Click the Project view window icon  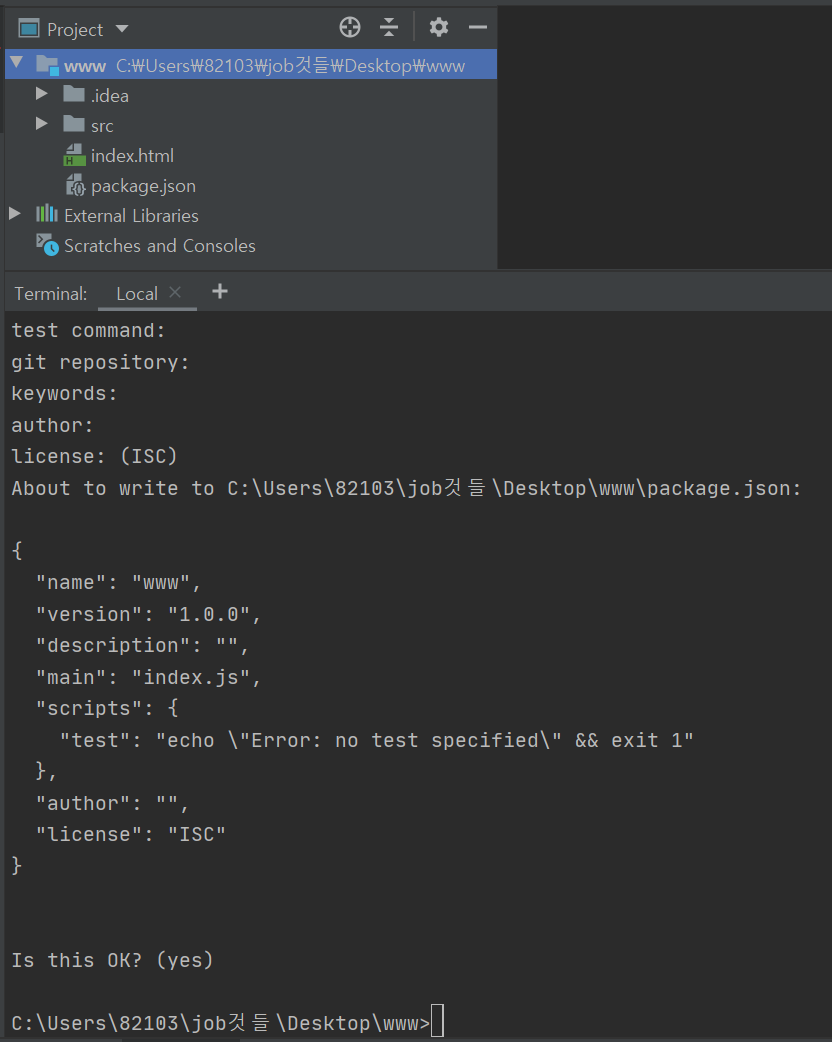tap(29, 29)
